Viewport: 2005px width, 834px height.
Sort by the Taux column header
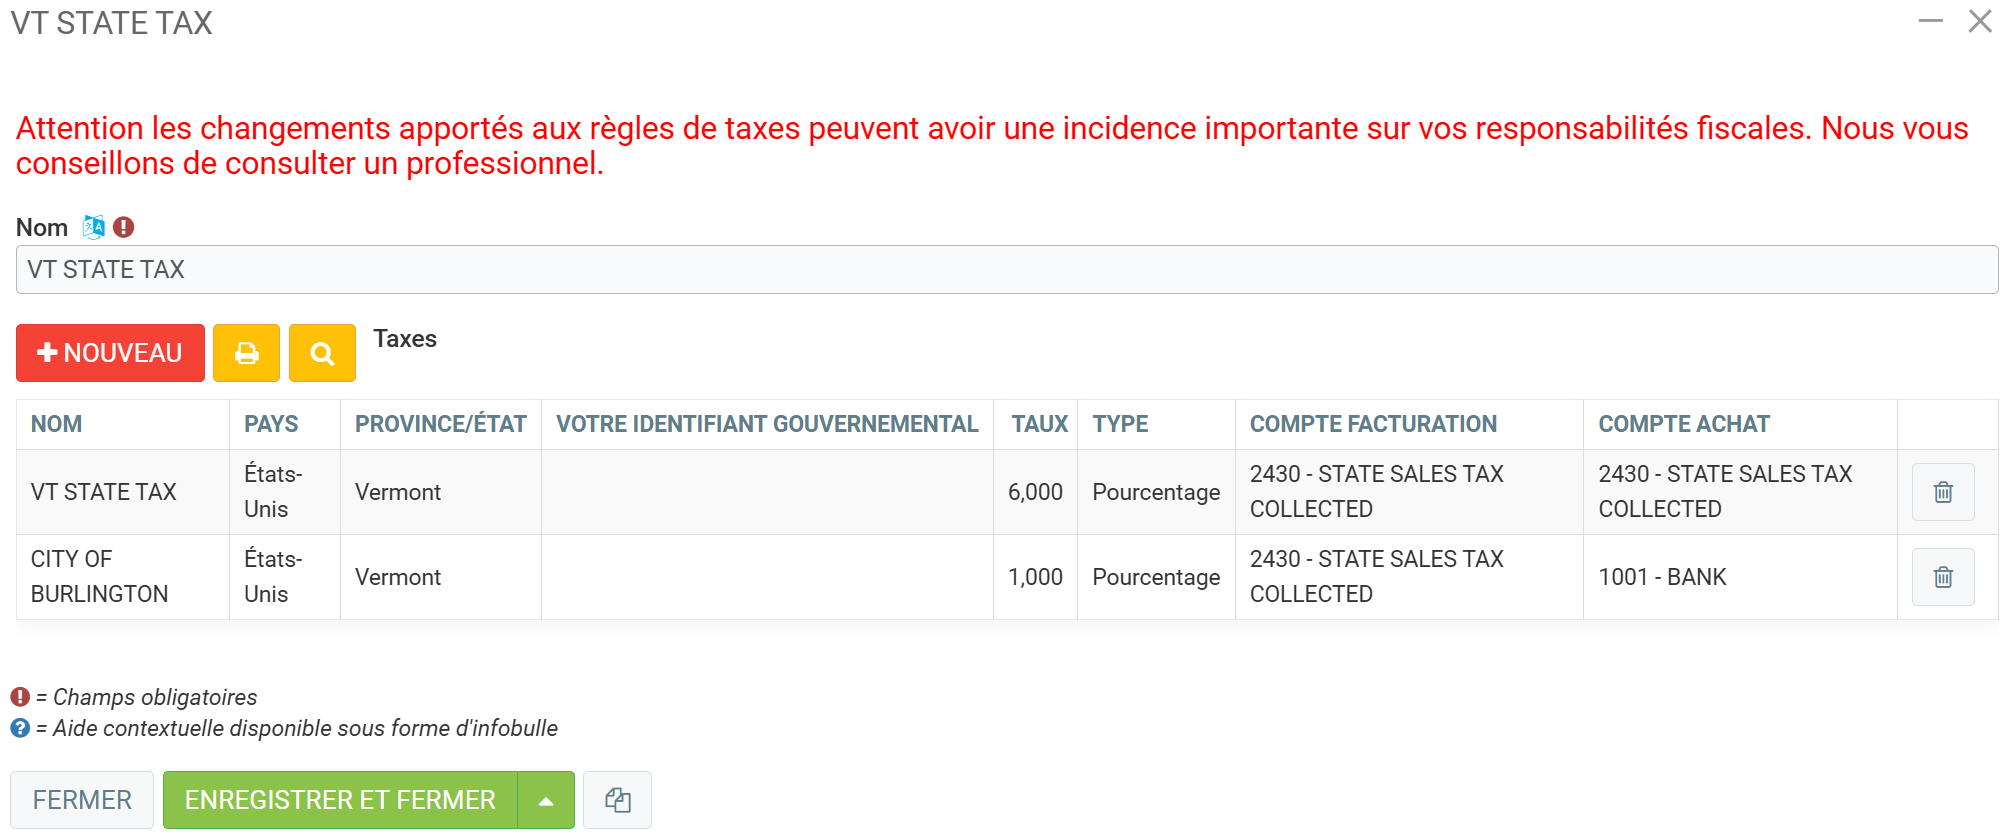pyautogui.click(x=1039, y=424)
